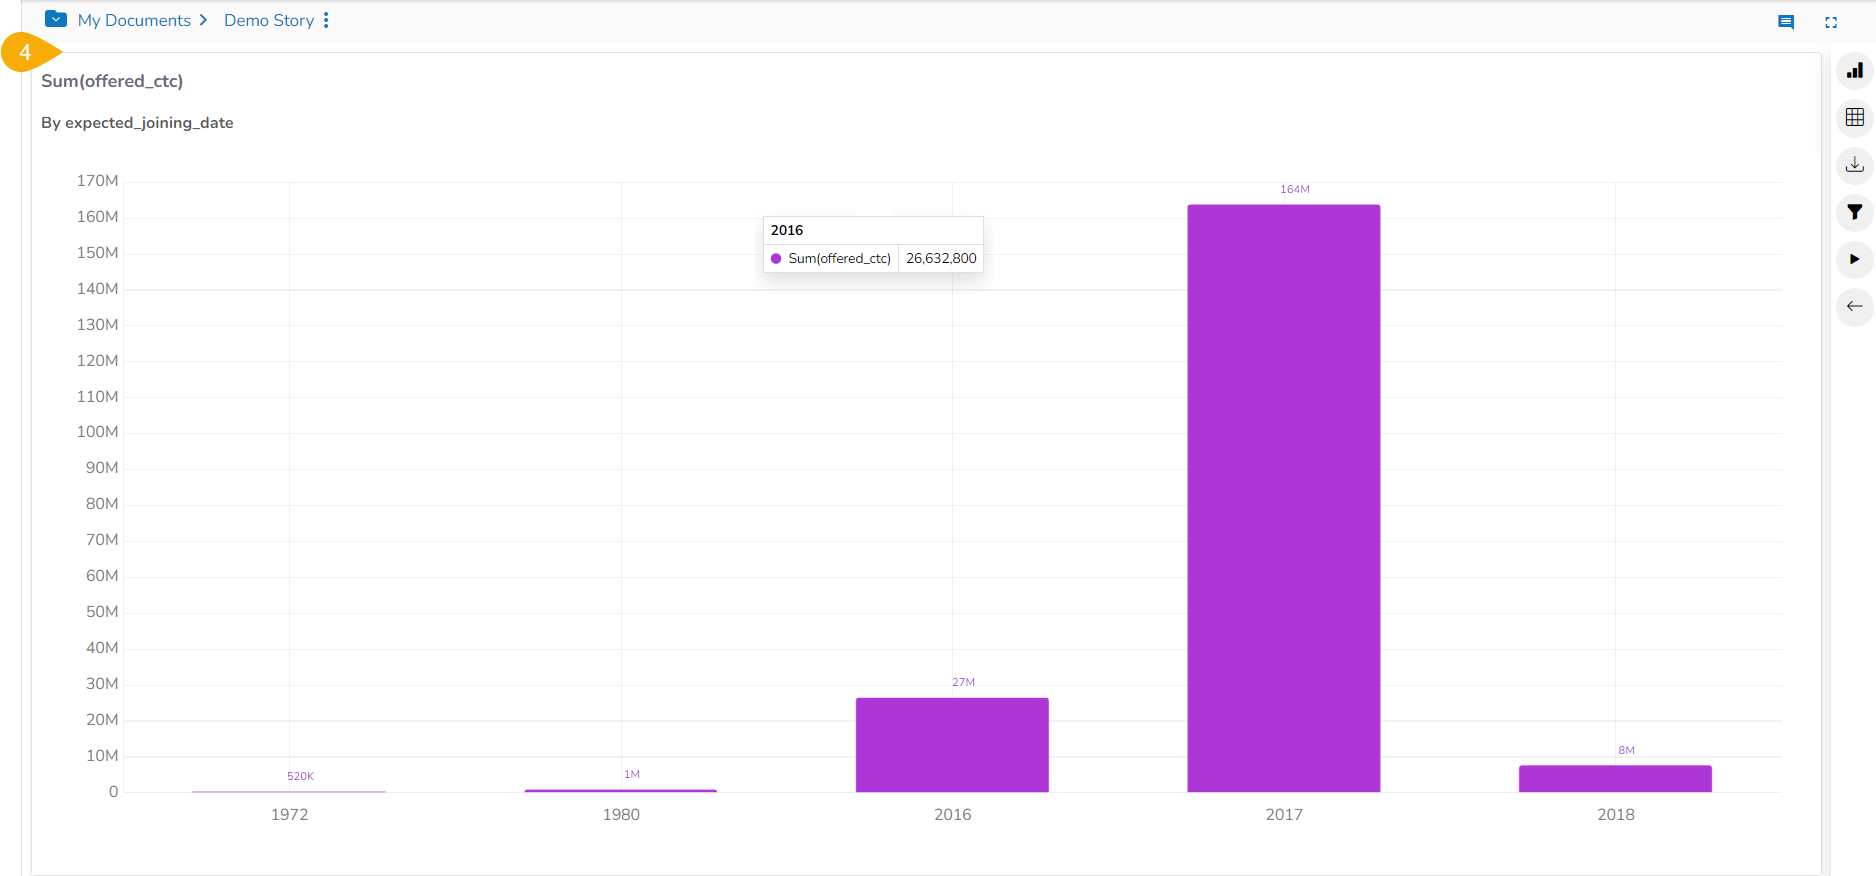Open the chart type bar-chart icon

[x=1854, y=71]
